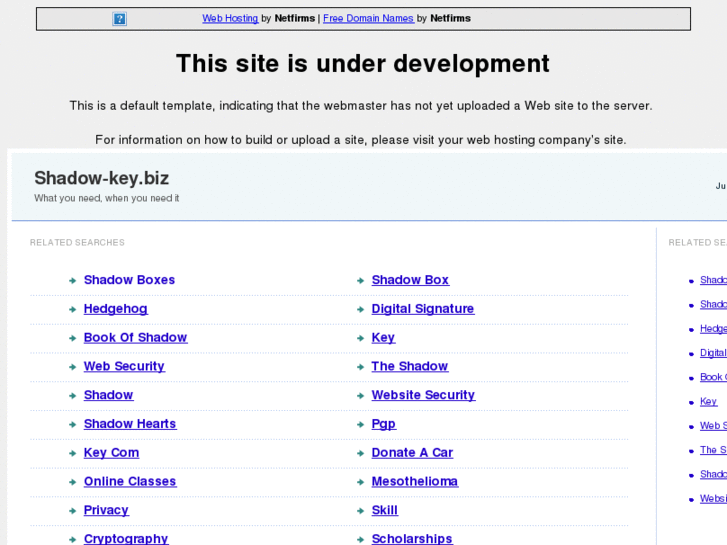727x545 pixels.
Task: Click the Hedgehog link
Action: [115, 308]
